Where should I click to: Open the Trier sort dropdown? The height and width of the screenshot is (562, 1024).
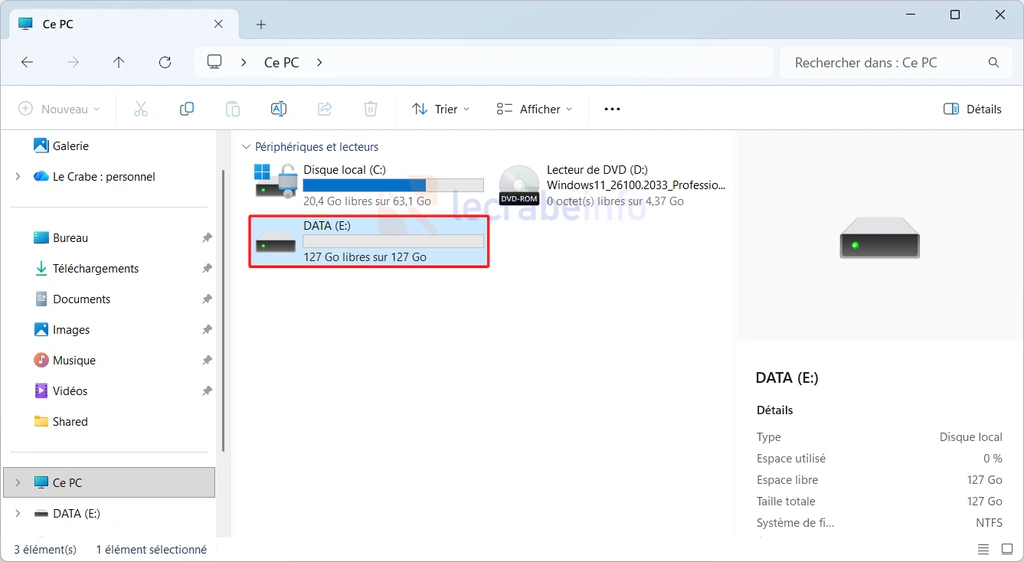[441, 109]
